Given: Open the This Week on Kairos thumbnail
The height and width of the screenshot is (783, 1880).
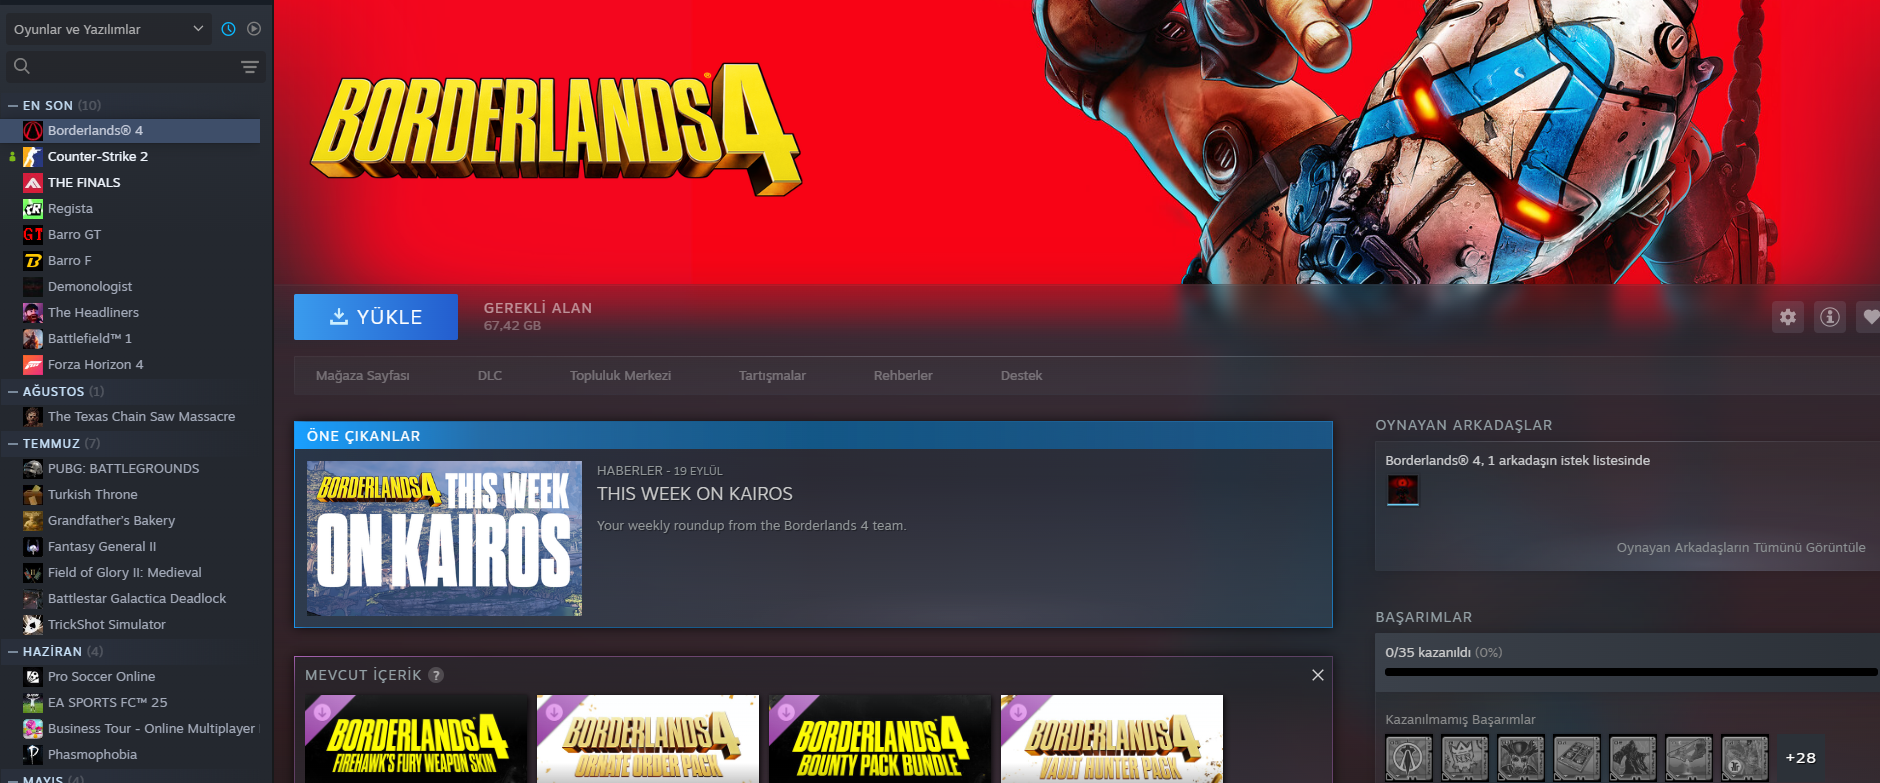Looking at the screenshot, I should pyautogui.click(x=444, y=538).
